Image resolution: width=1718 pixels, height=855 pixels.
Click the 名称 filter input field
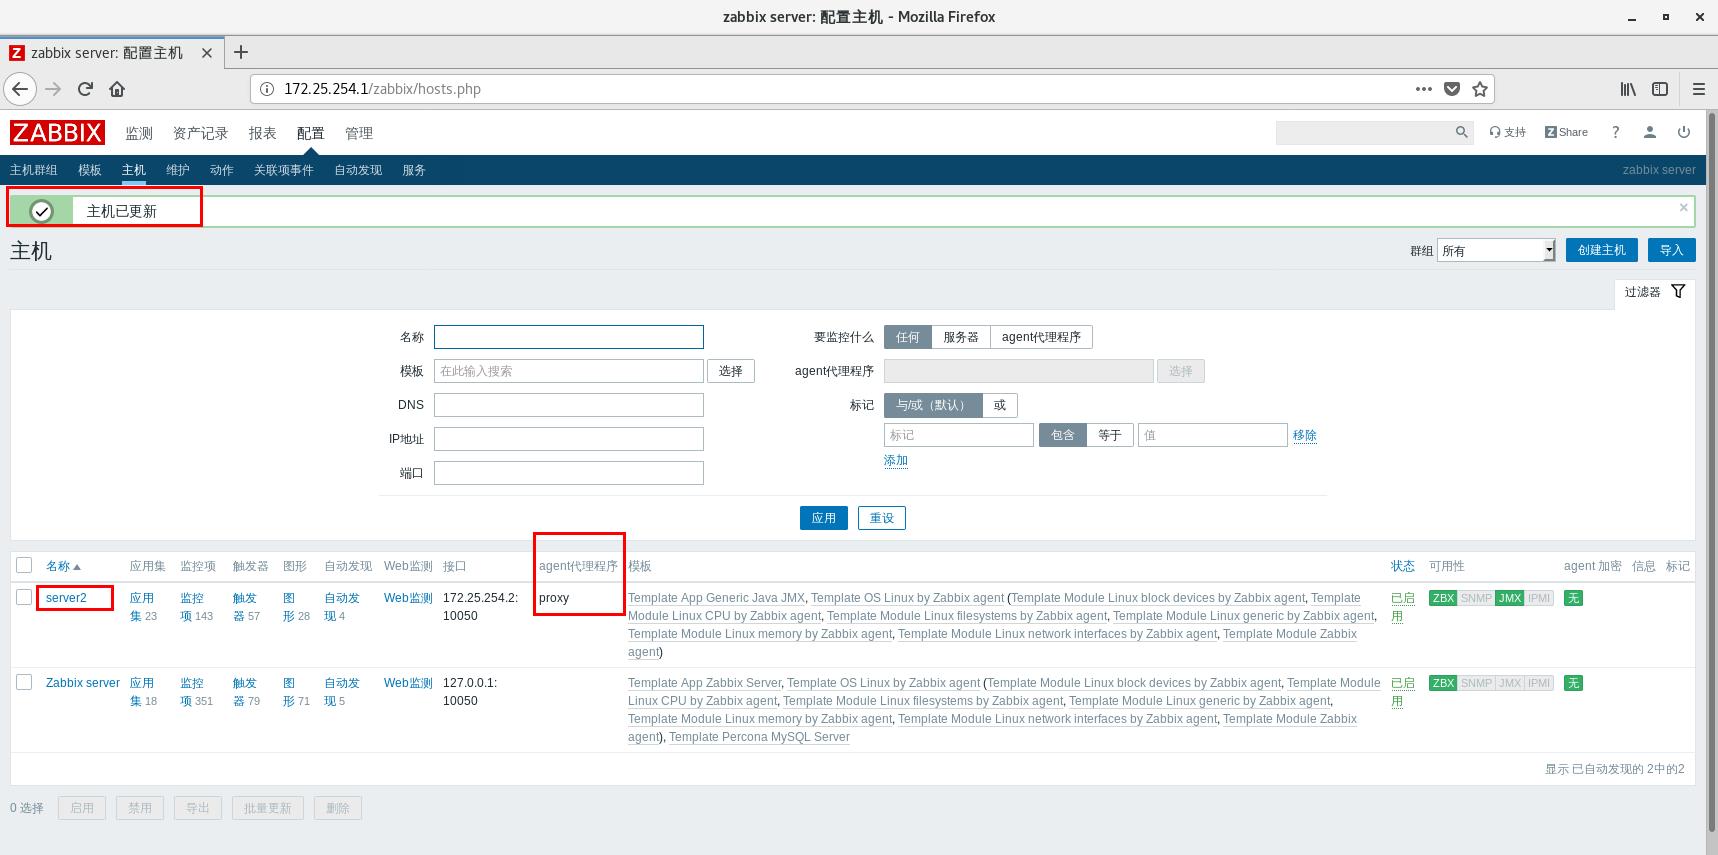[569, 337]
